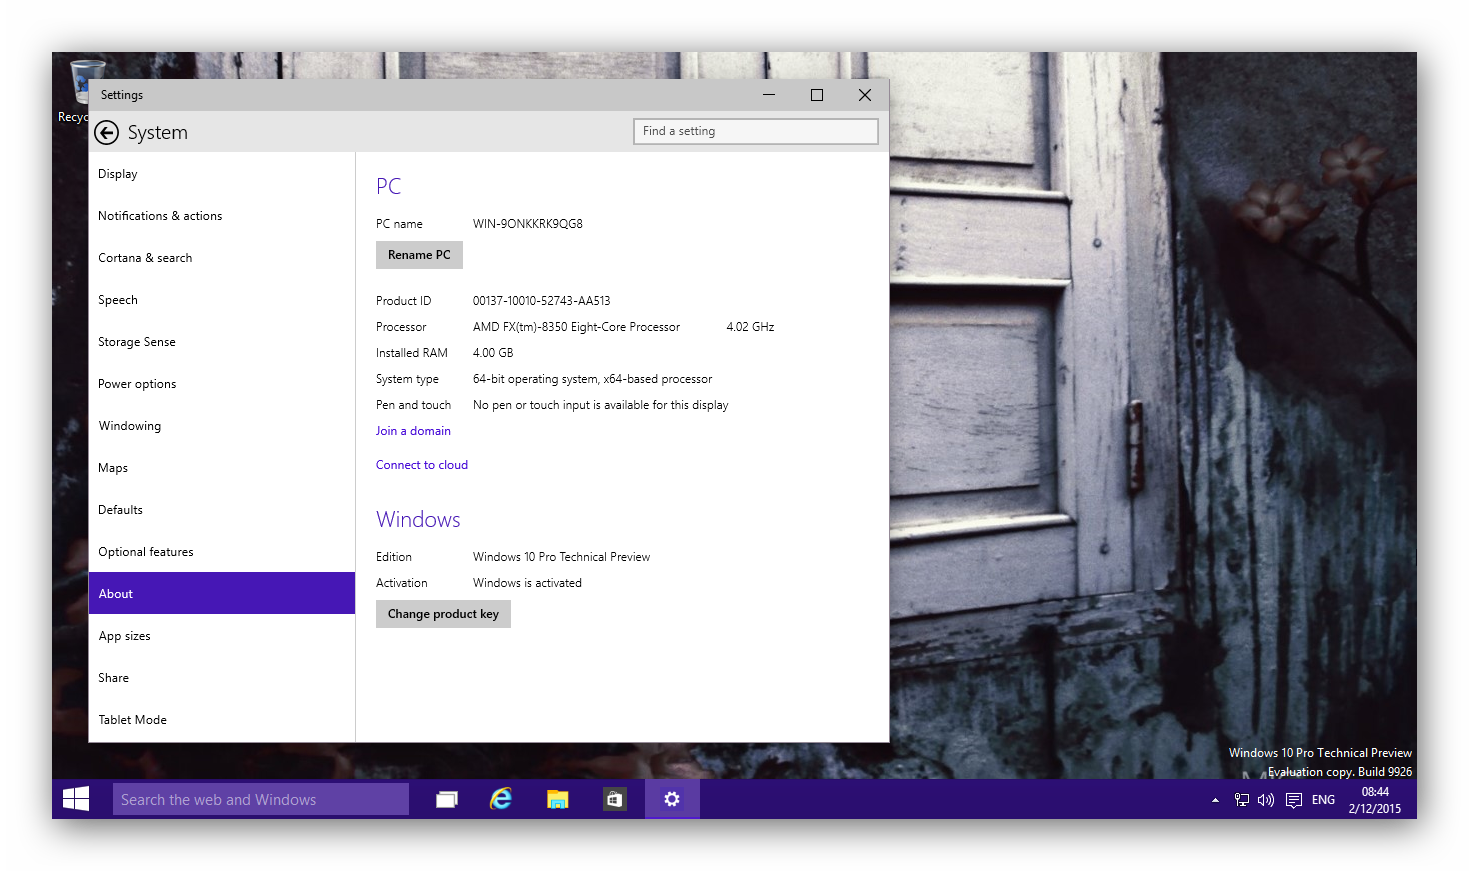
Task: Follow the Join a domain link
Action: pos(413,431)
